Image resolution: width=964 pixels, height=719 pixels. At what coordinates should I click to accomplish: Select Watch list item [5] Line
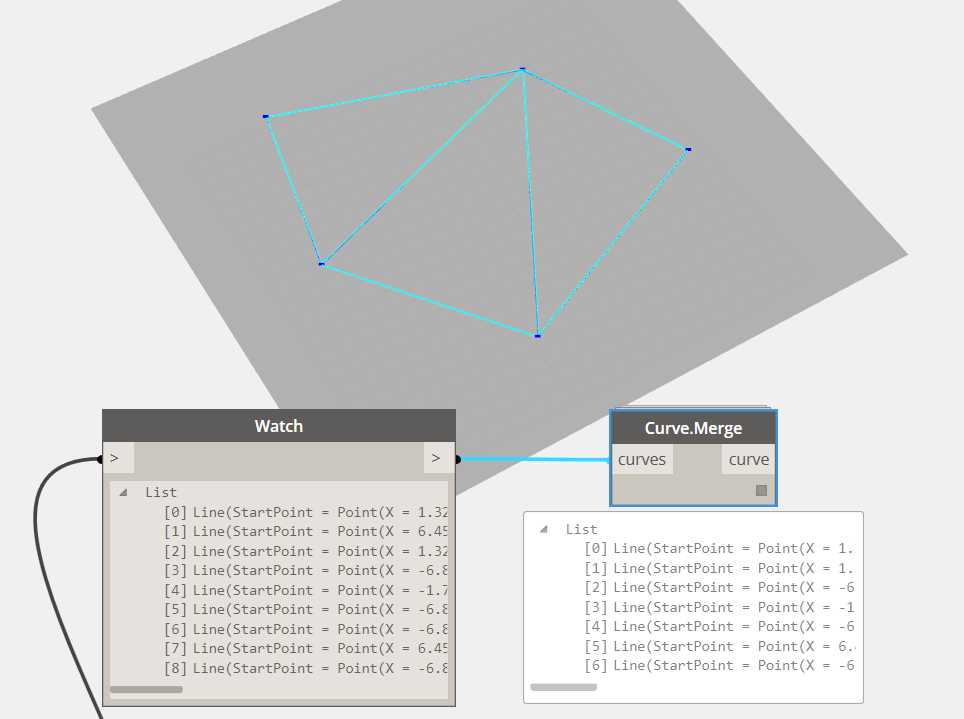pyautogui.click(x=306, y=610)
